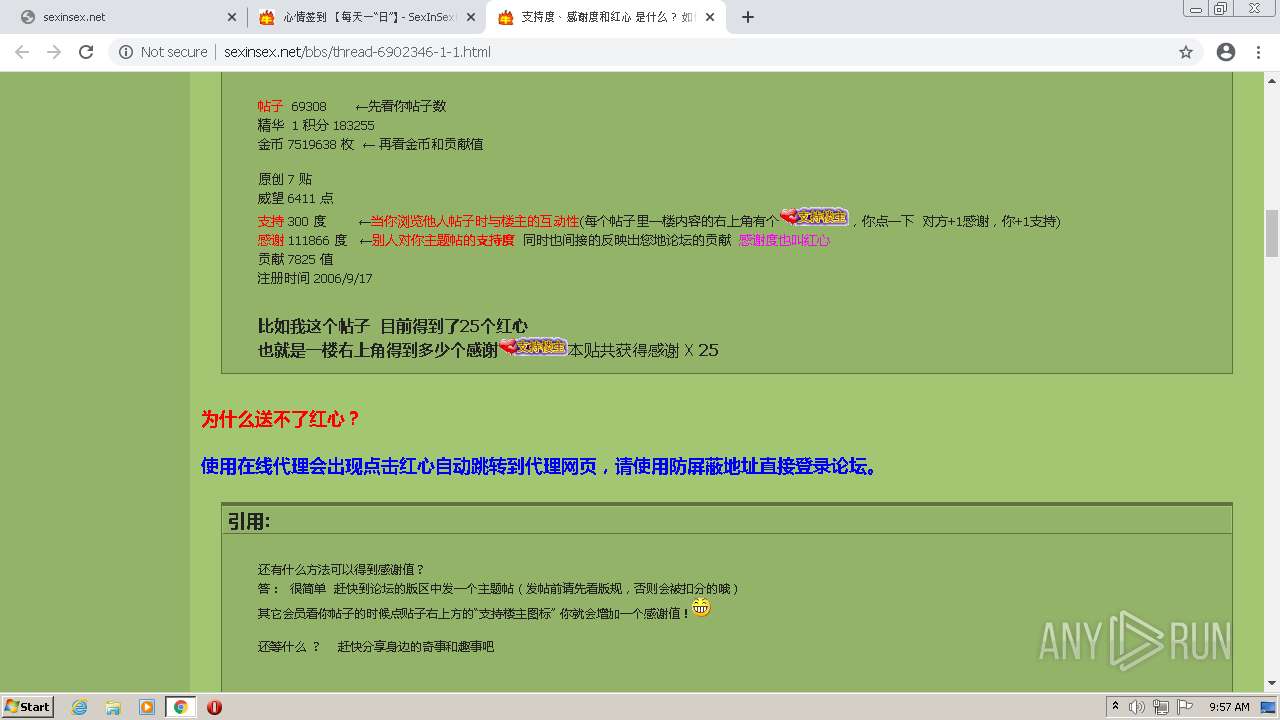View Not secure site information
The width and height of the screenshot is (1280, 720).
pyautogui.click(x=163, y=52)
